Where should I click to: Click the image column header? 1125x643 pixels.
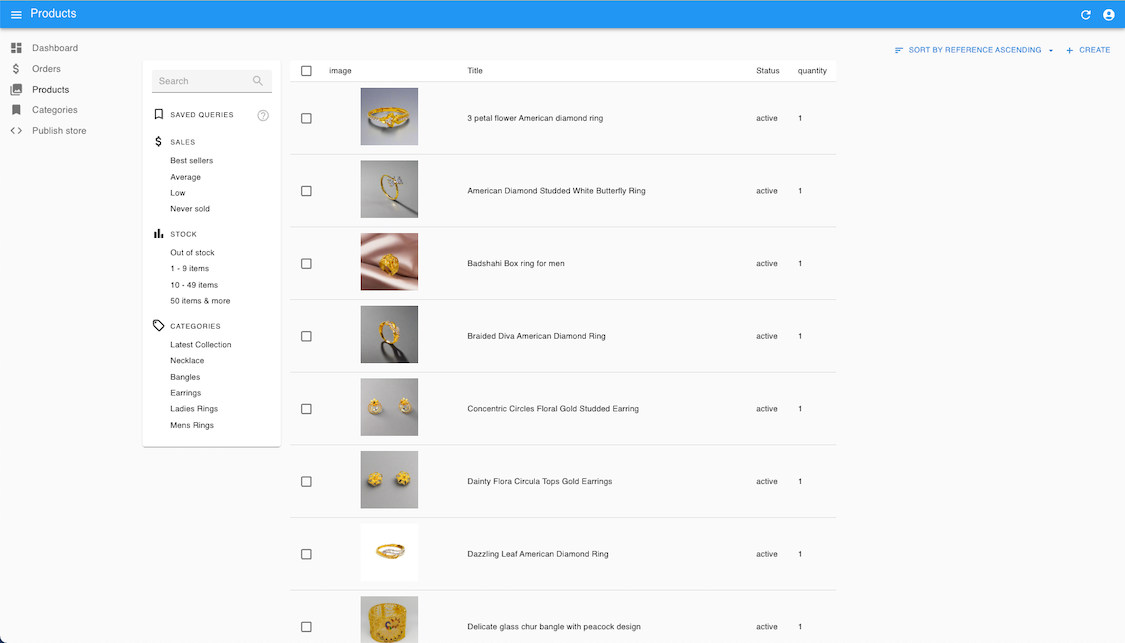click(x=340, y=71)
